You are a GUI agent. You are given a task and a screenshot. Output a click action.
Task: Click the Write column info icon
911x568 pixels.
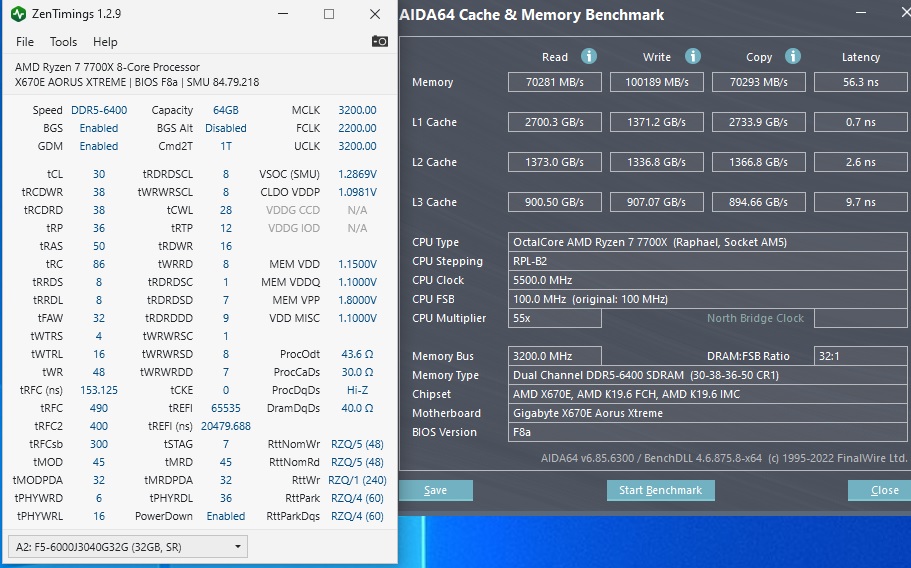coord(692,56)
